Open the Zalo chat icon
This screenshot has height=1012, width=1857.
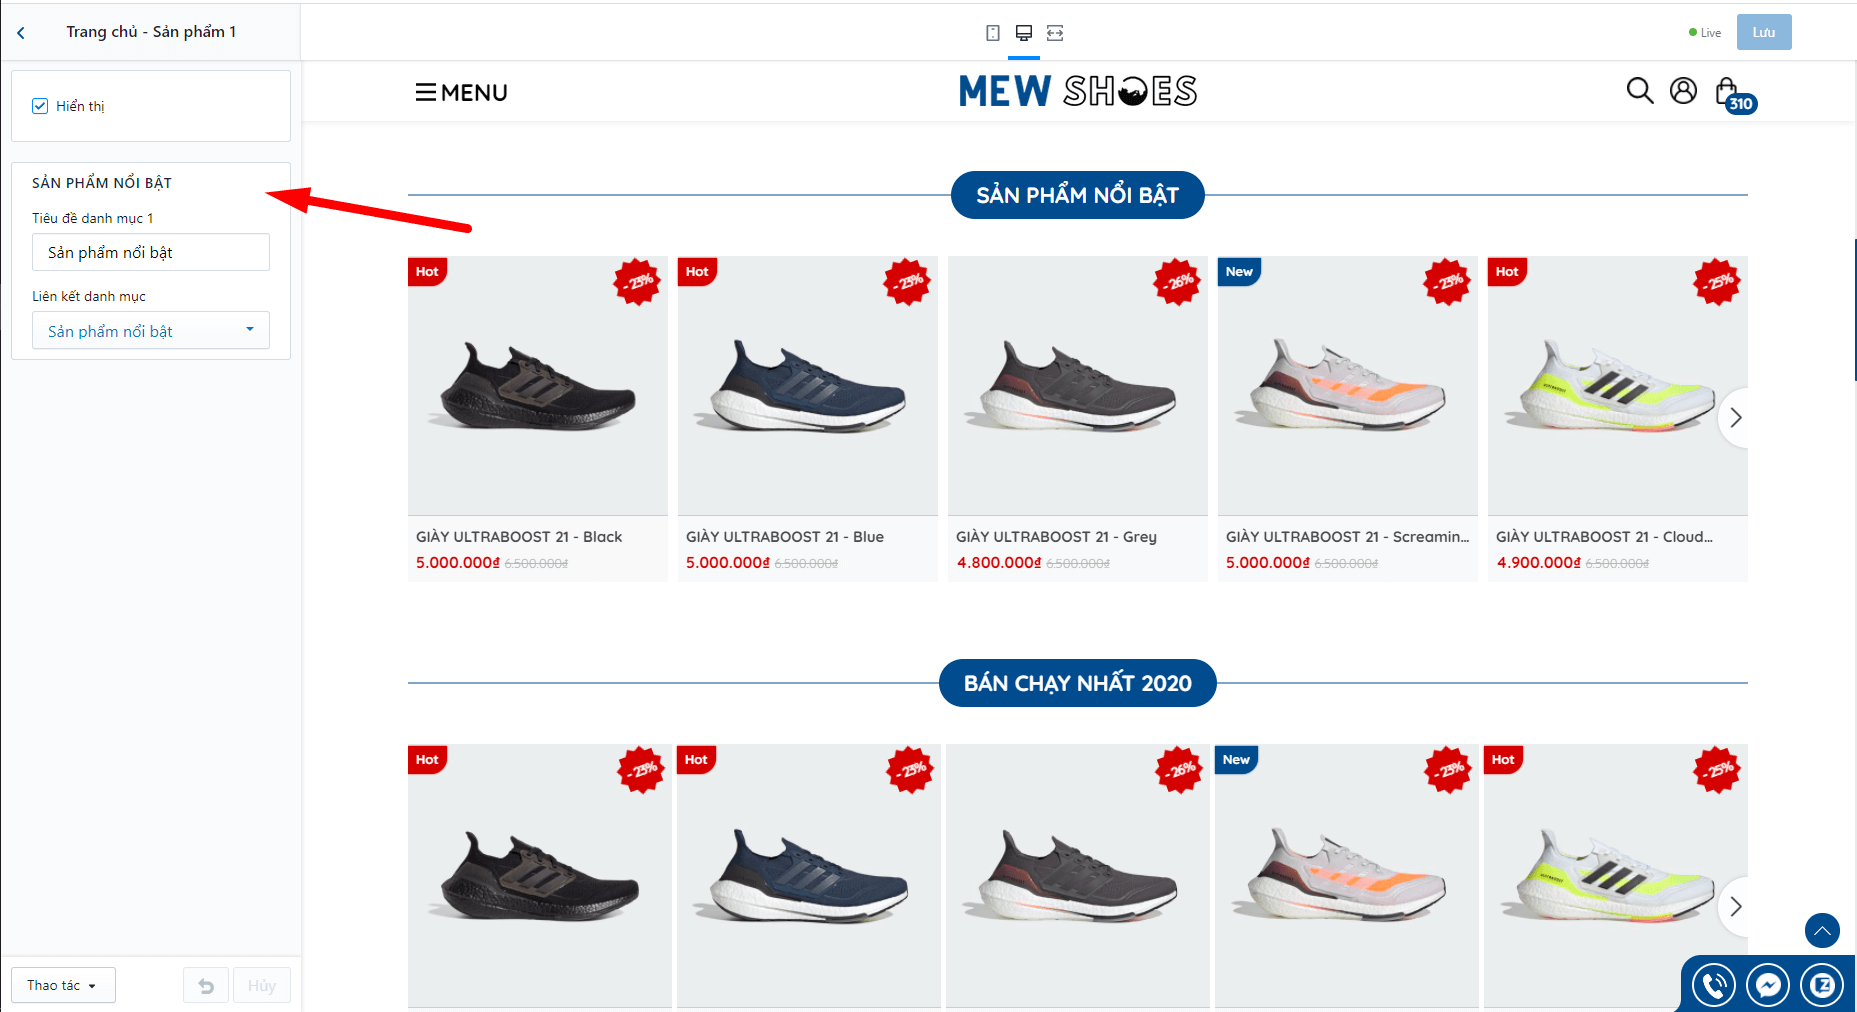pos(1822,986)
